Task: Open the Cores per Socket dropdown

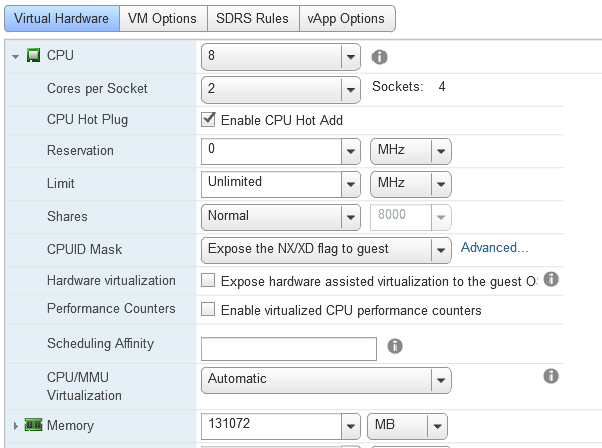Action: (350, 89)
